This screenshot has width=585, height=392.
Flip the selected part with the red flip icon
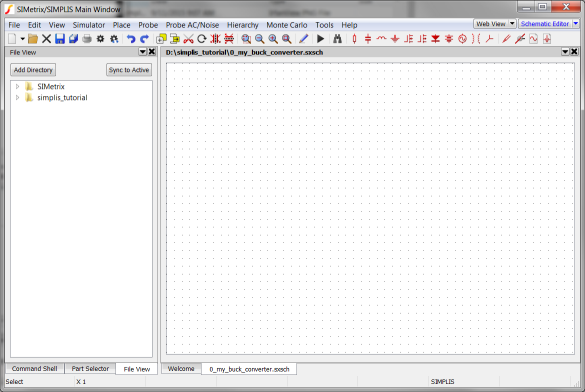(x=229, y=39)
